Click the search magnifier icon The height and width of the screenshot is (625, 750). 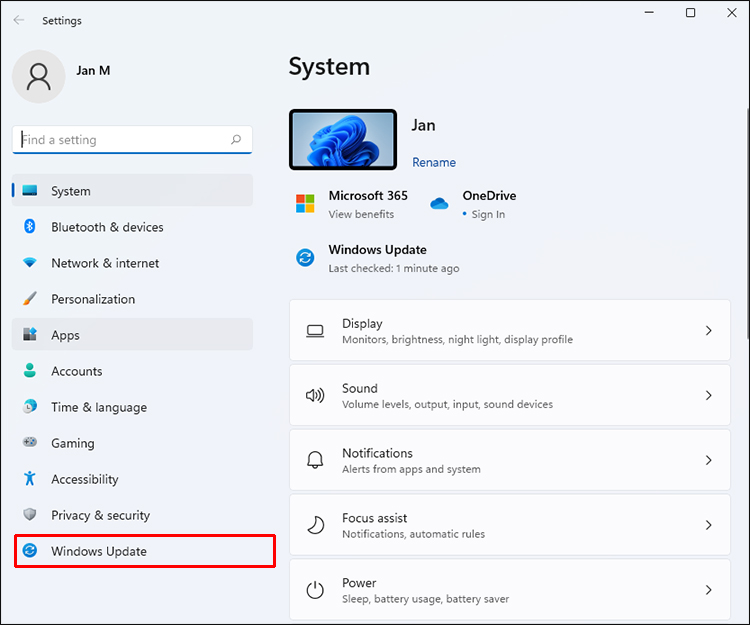tap(236, 140)
